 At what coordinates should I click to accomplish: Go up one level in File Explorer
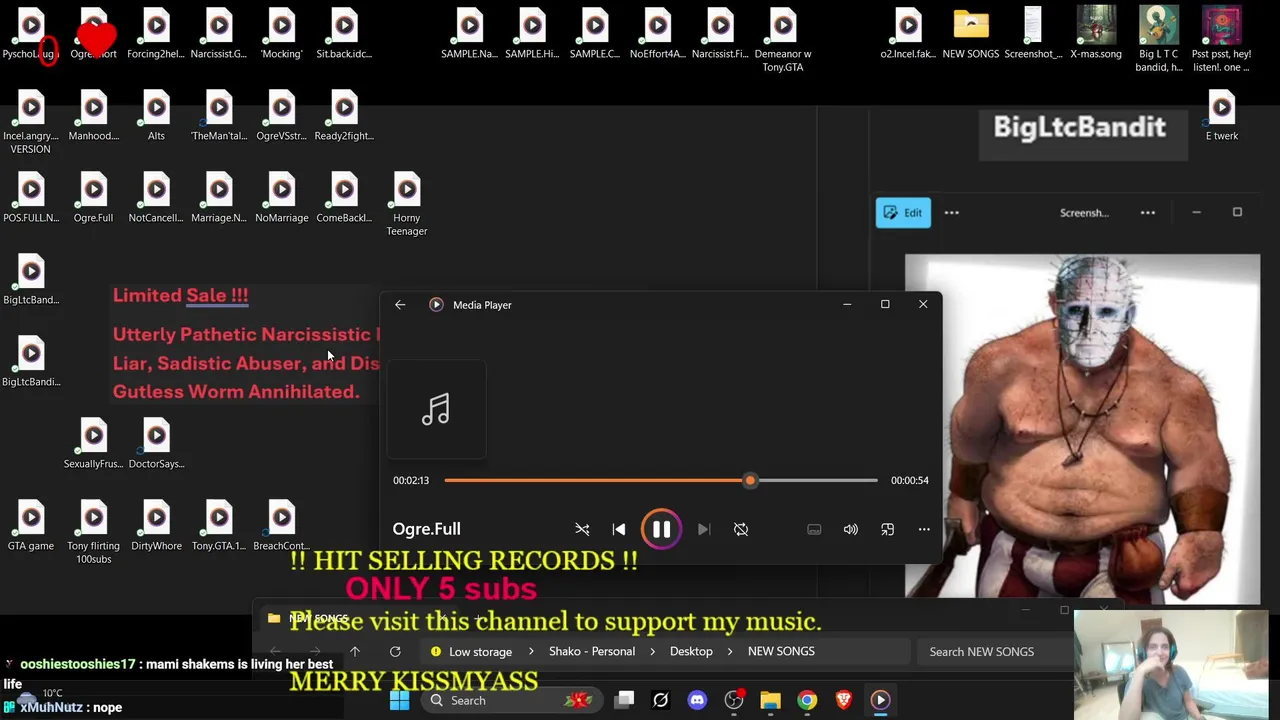[355, 652]
